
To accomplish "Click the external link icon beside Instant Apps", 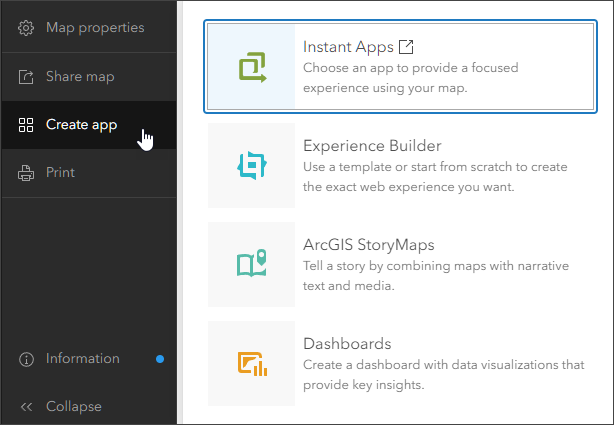I will point(406,47).
